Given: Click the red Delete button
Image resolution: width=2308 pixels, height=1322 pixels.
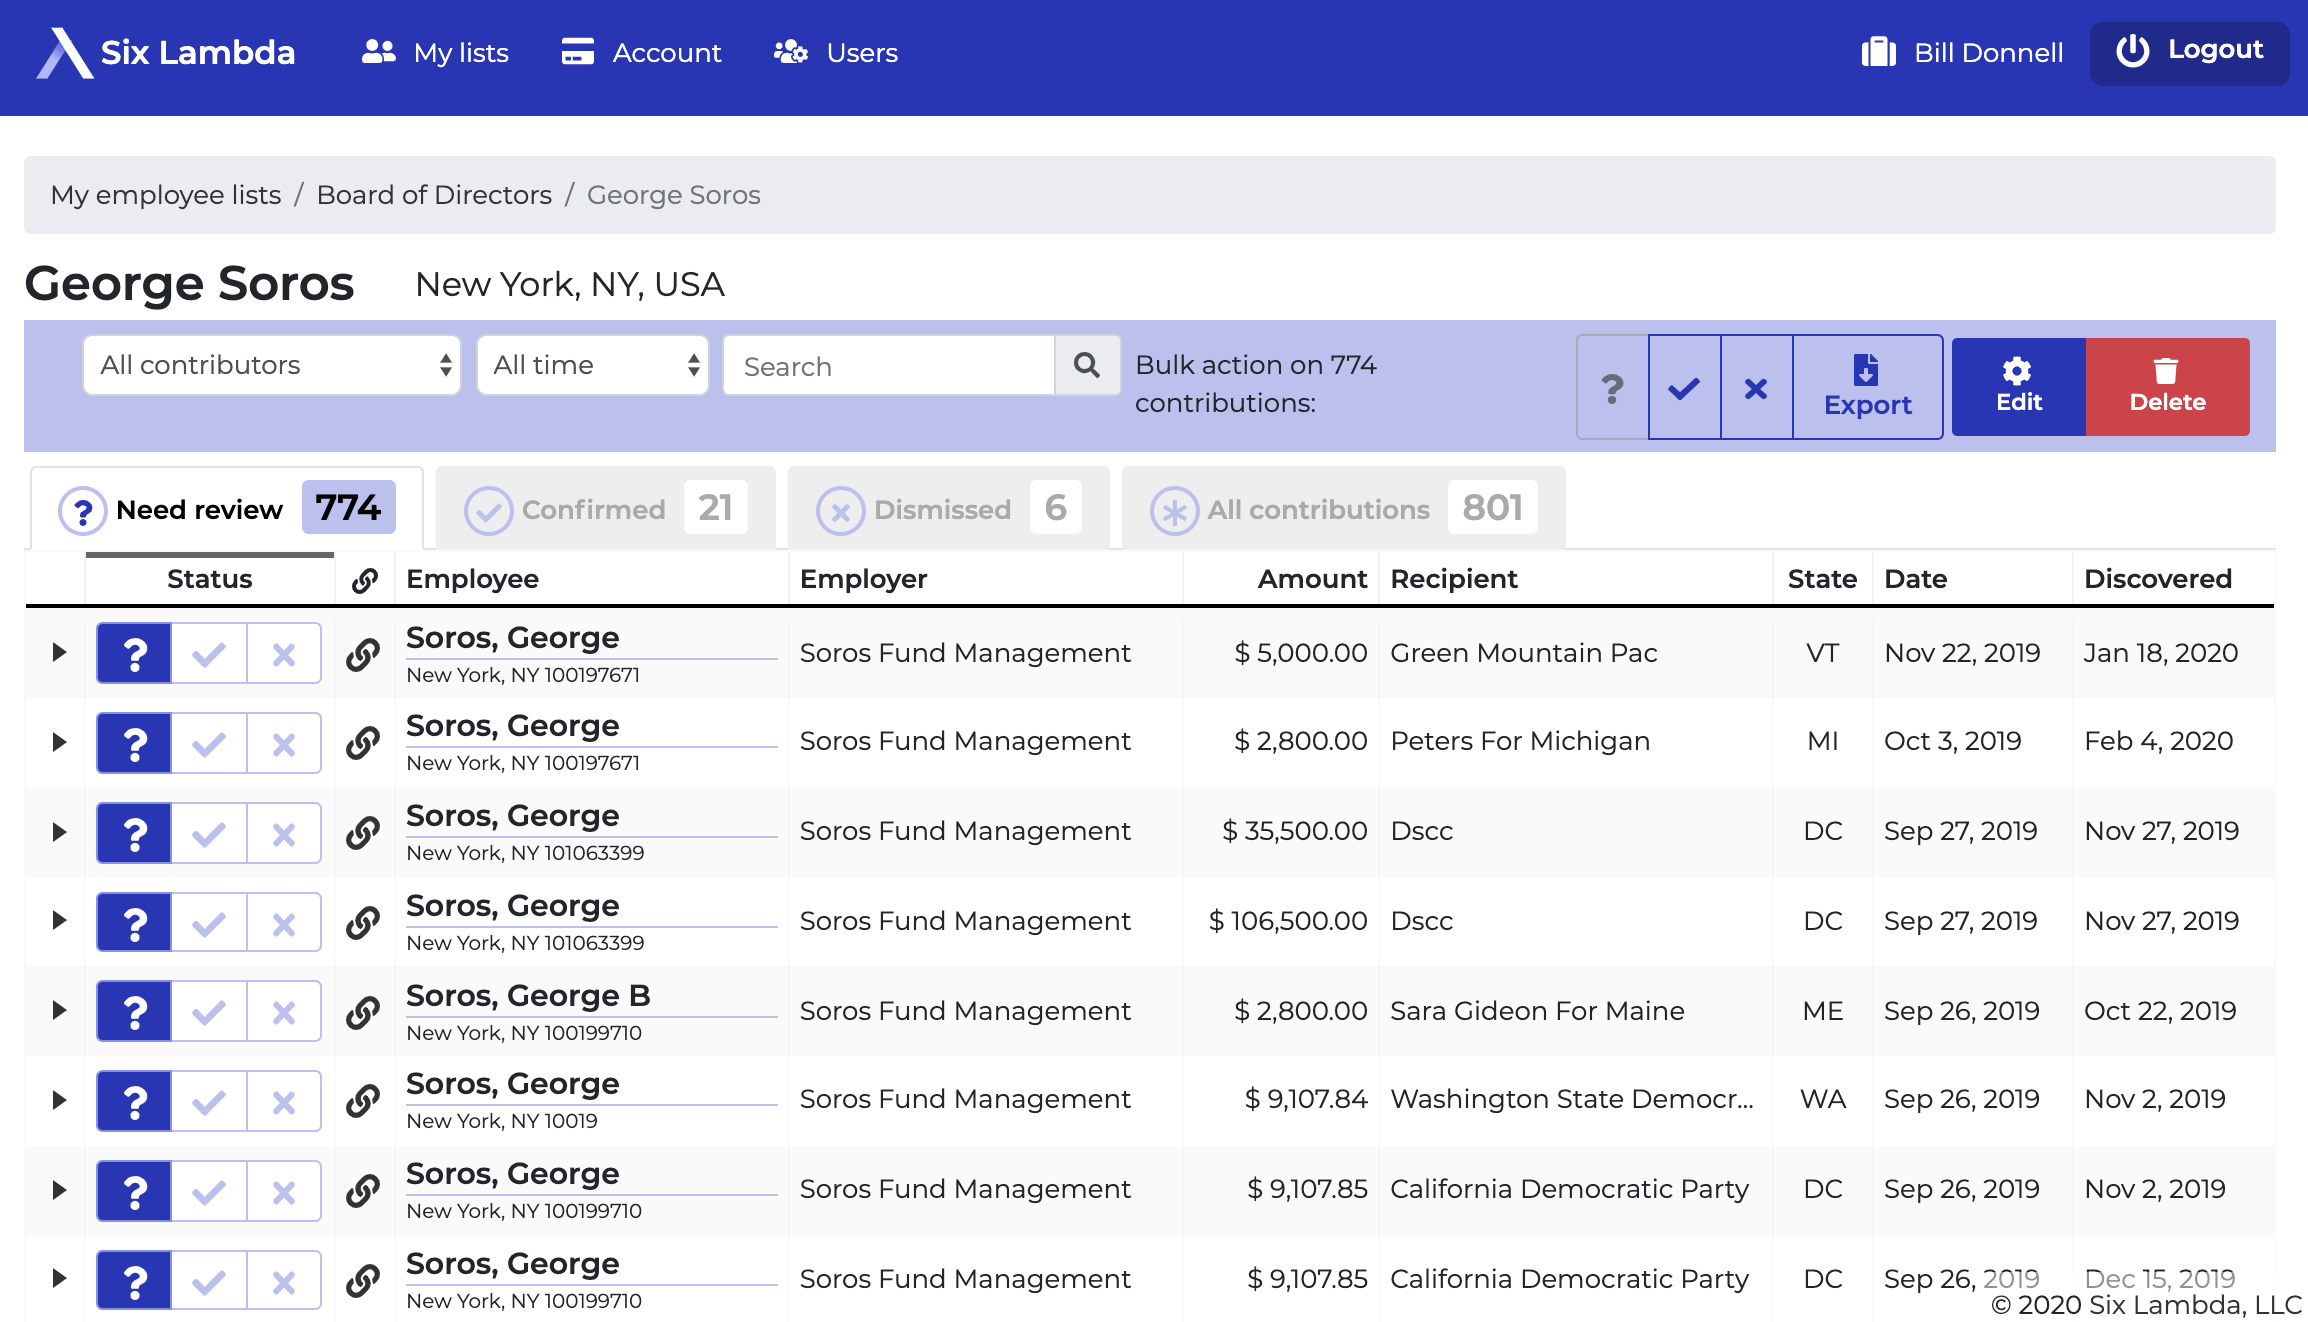Looking at the screenshot, I should 2167,387.
